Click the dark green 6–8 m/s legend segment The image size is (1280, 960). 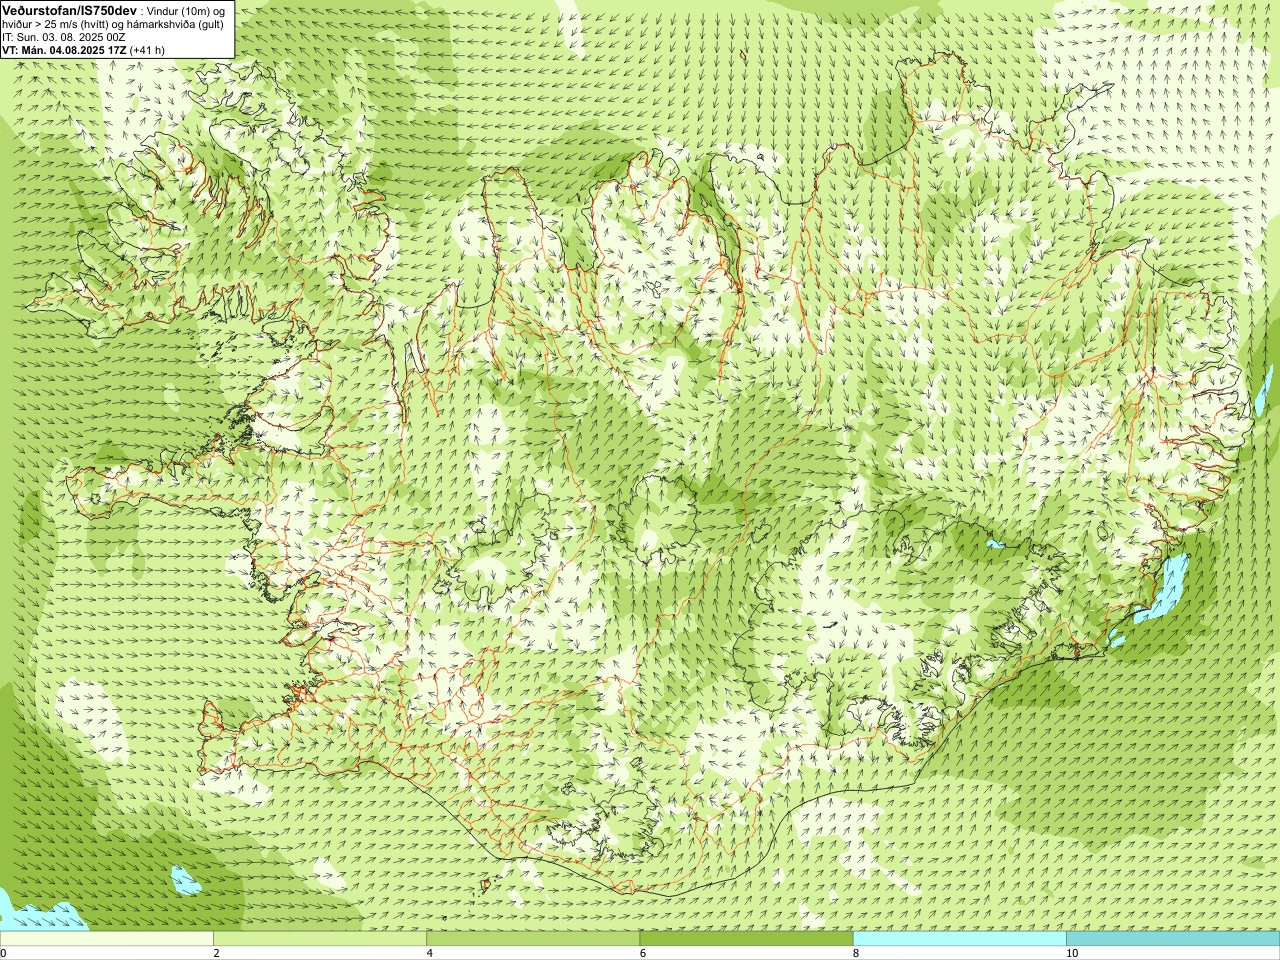[746, 939]
